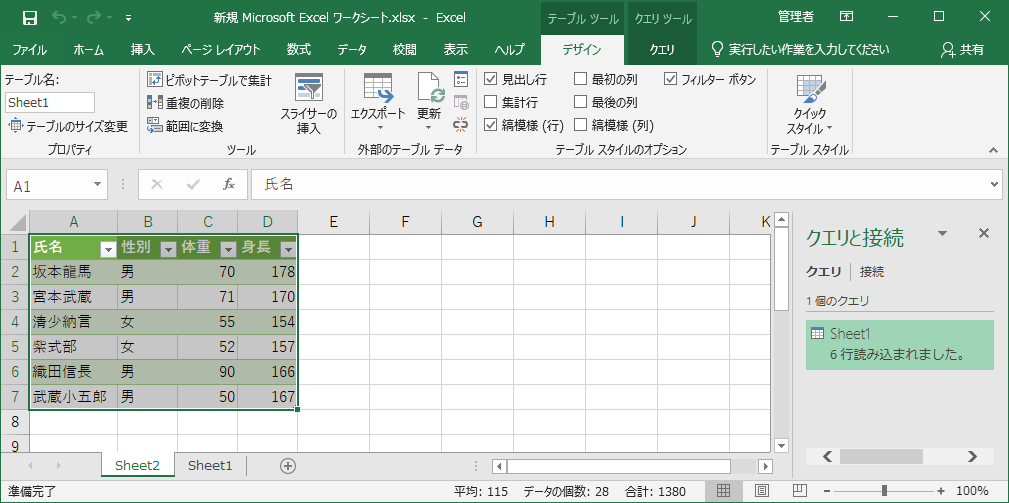Toggle 縞模様 (行) checkbox
Screen dimensions: 1009x503
[x=490, y=125]
